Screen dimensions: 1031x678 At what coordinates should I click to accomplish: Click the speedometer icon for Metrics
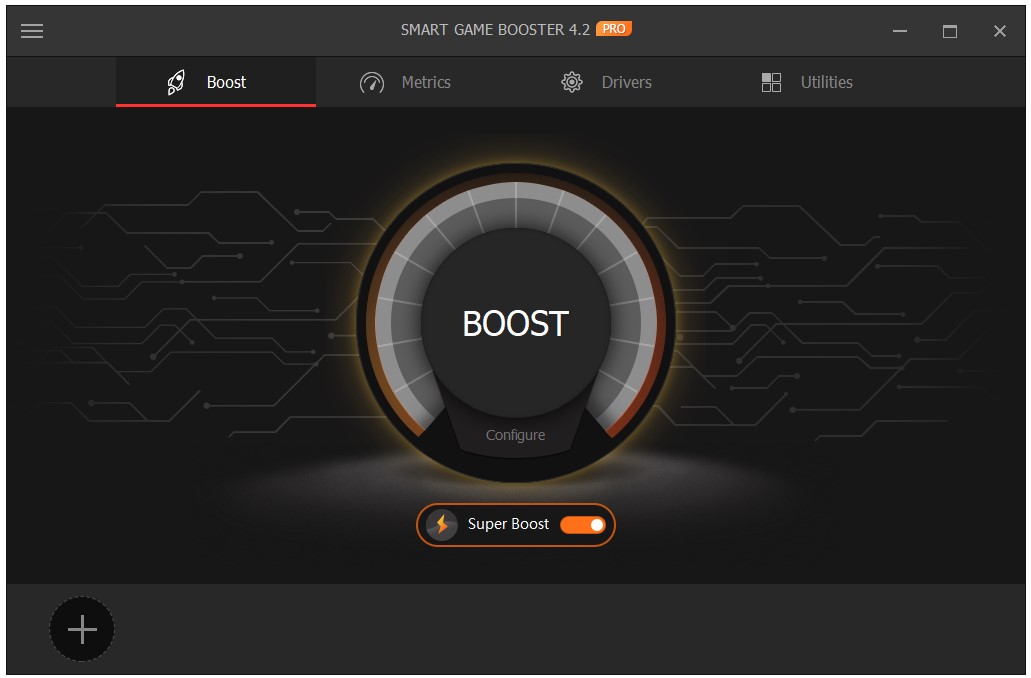click(372, 83)
